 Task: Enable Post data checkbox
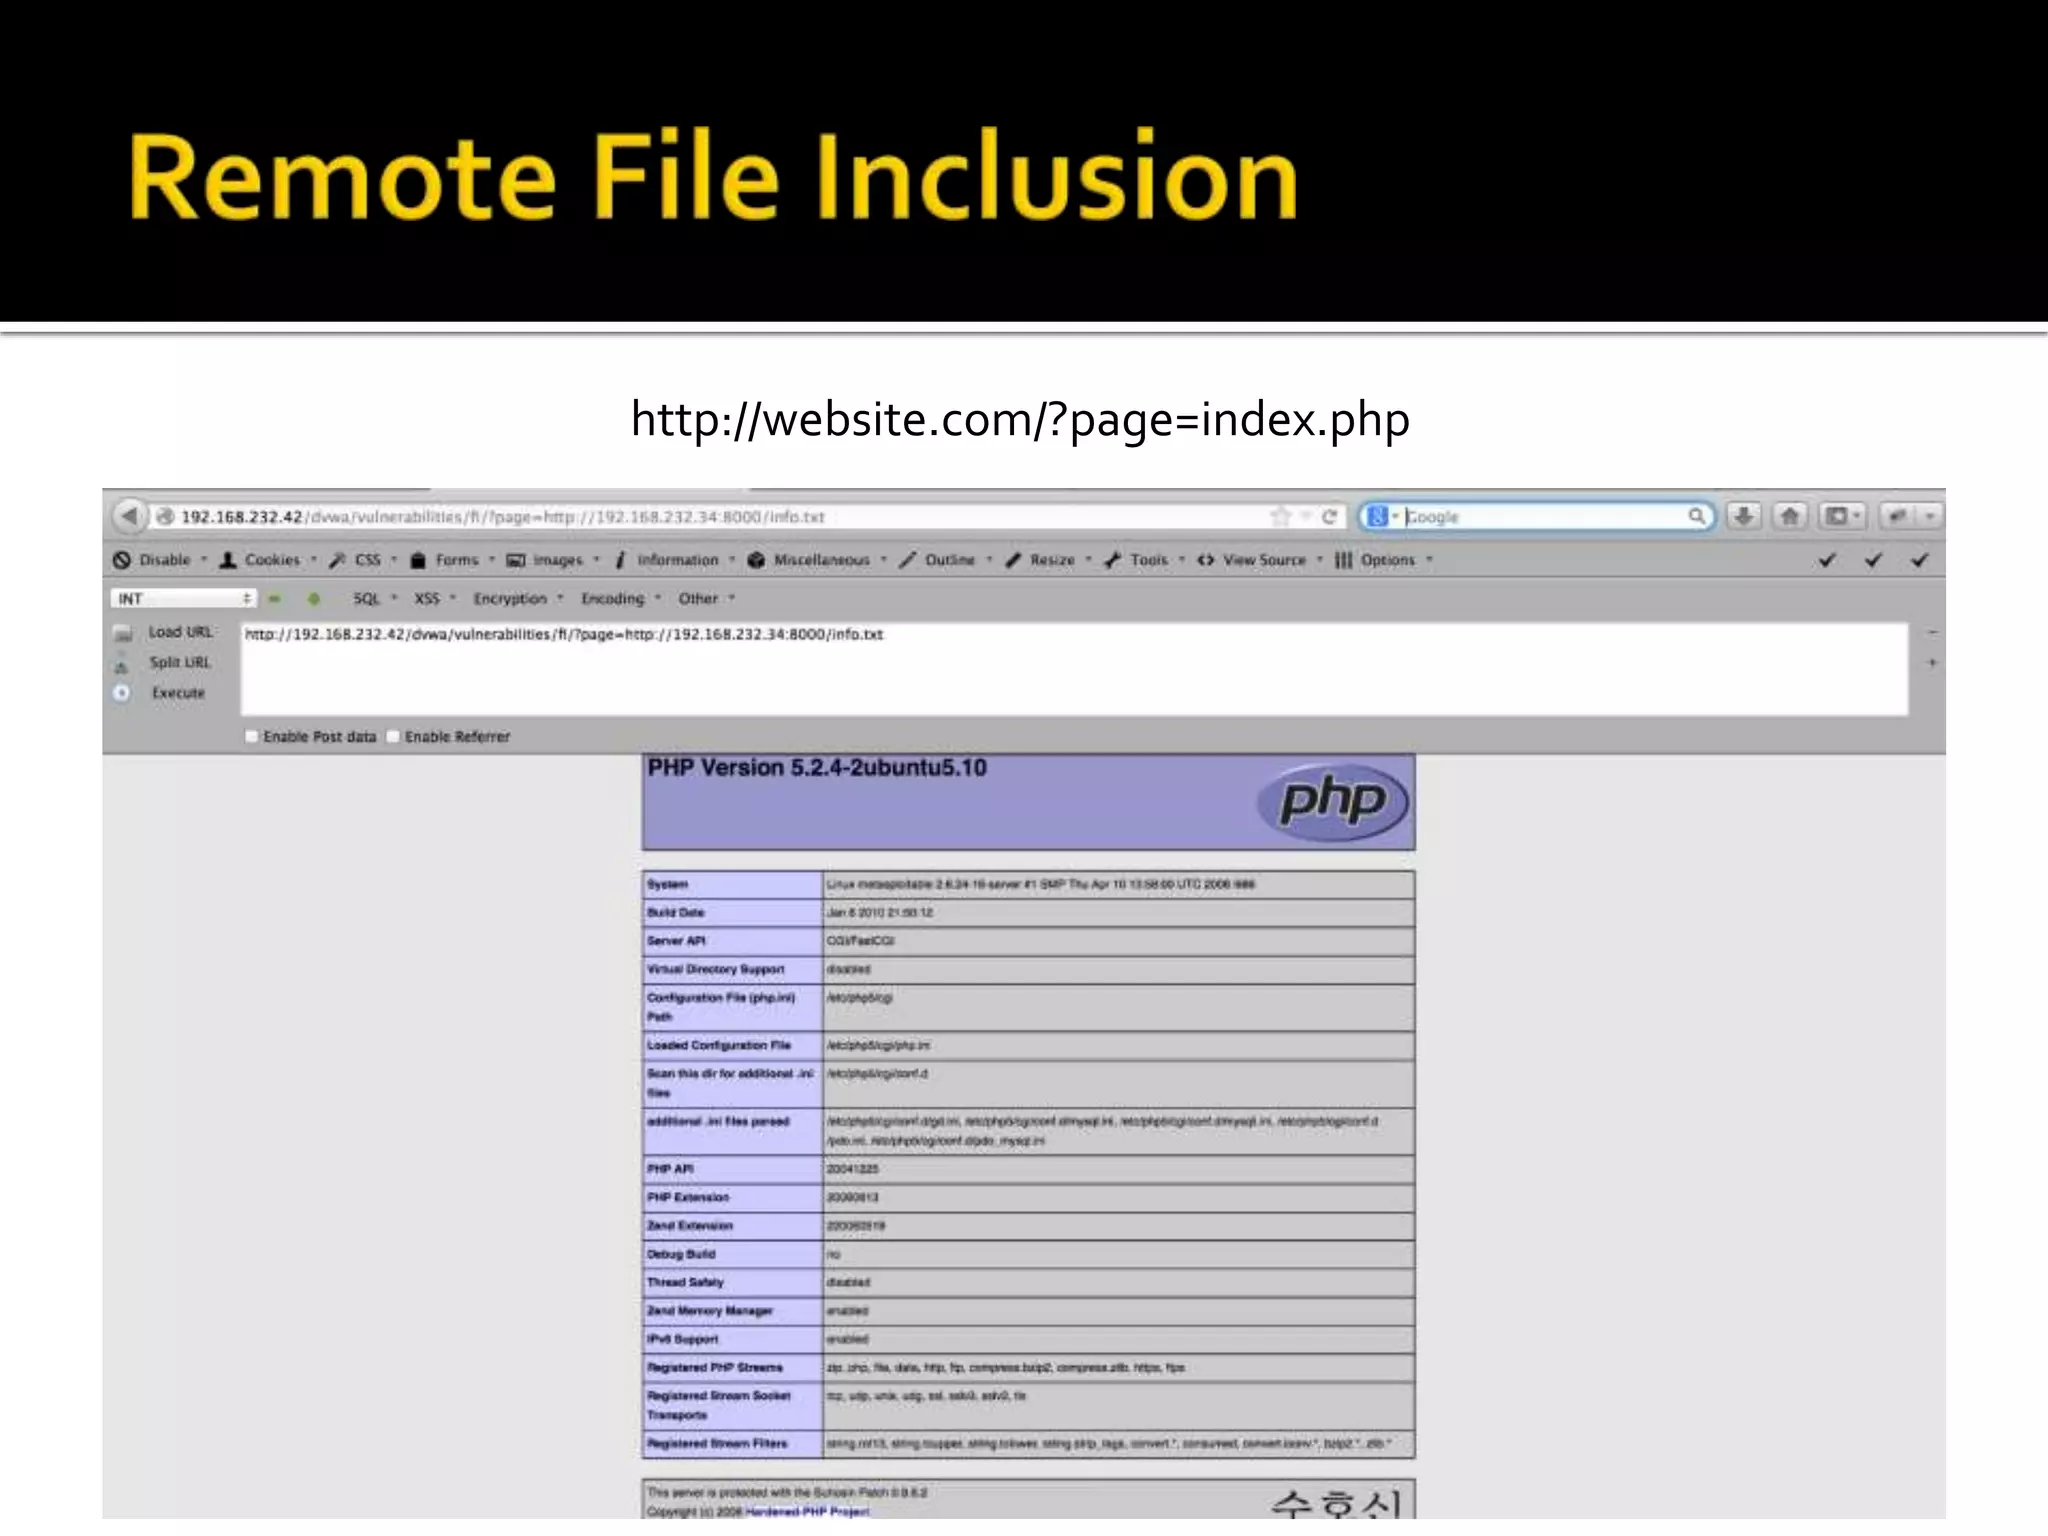tap(252, 737)
